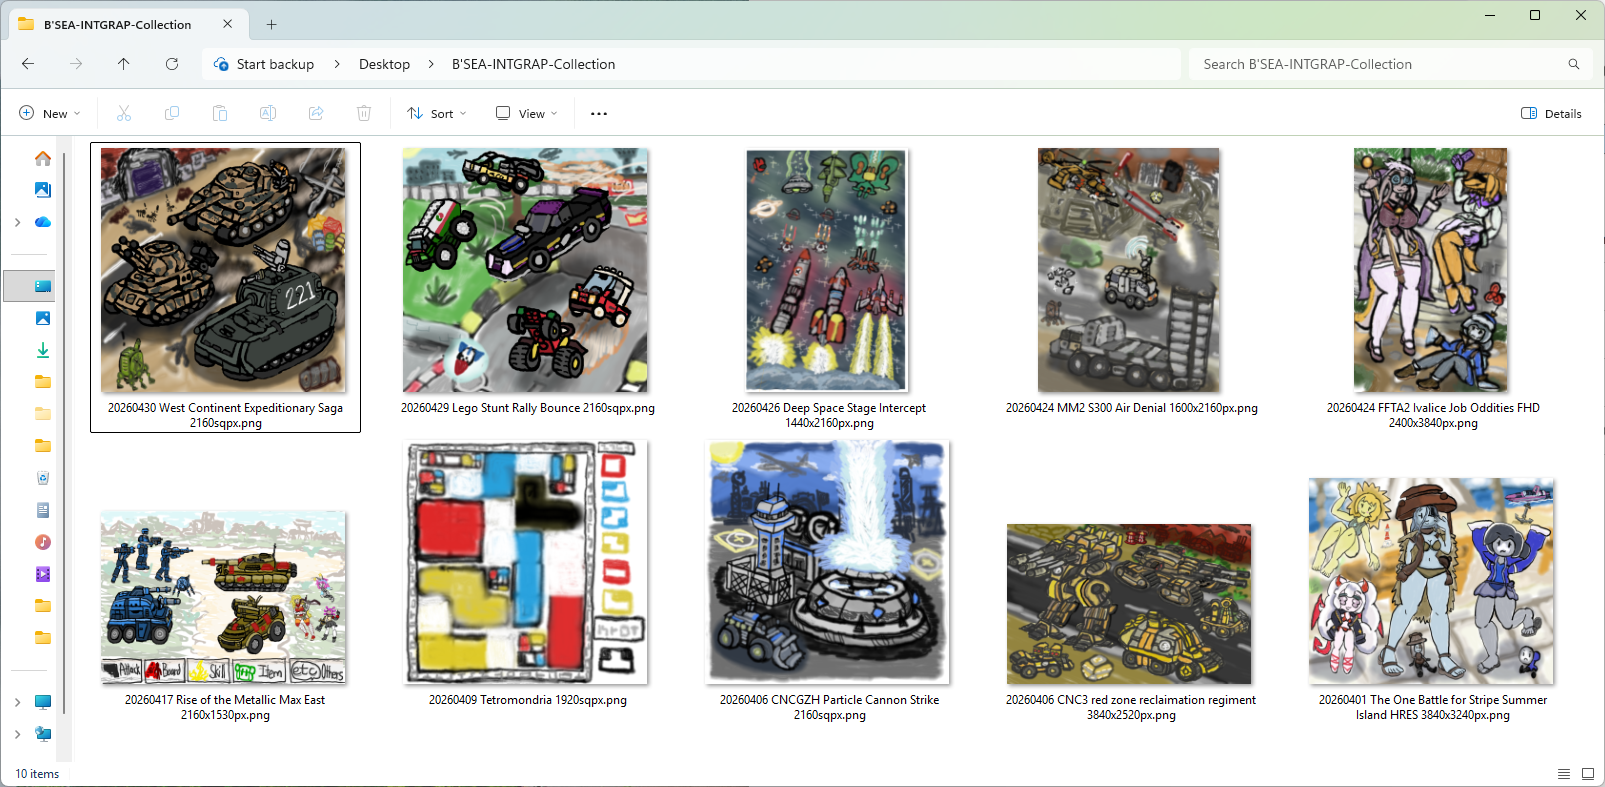The width and height of the screenshot is (1605, 787).
Task: Expand This PC in the navigation tree
Action: [x=18, y=702]
